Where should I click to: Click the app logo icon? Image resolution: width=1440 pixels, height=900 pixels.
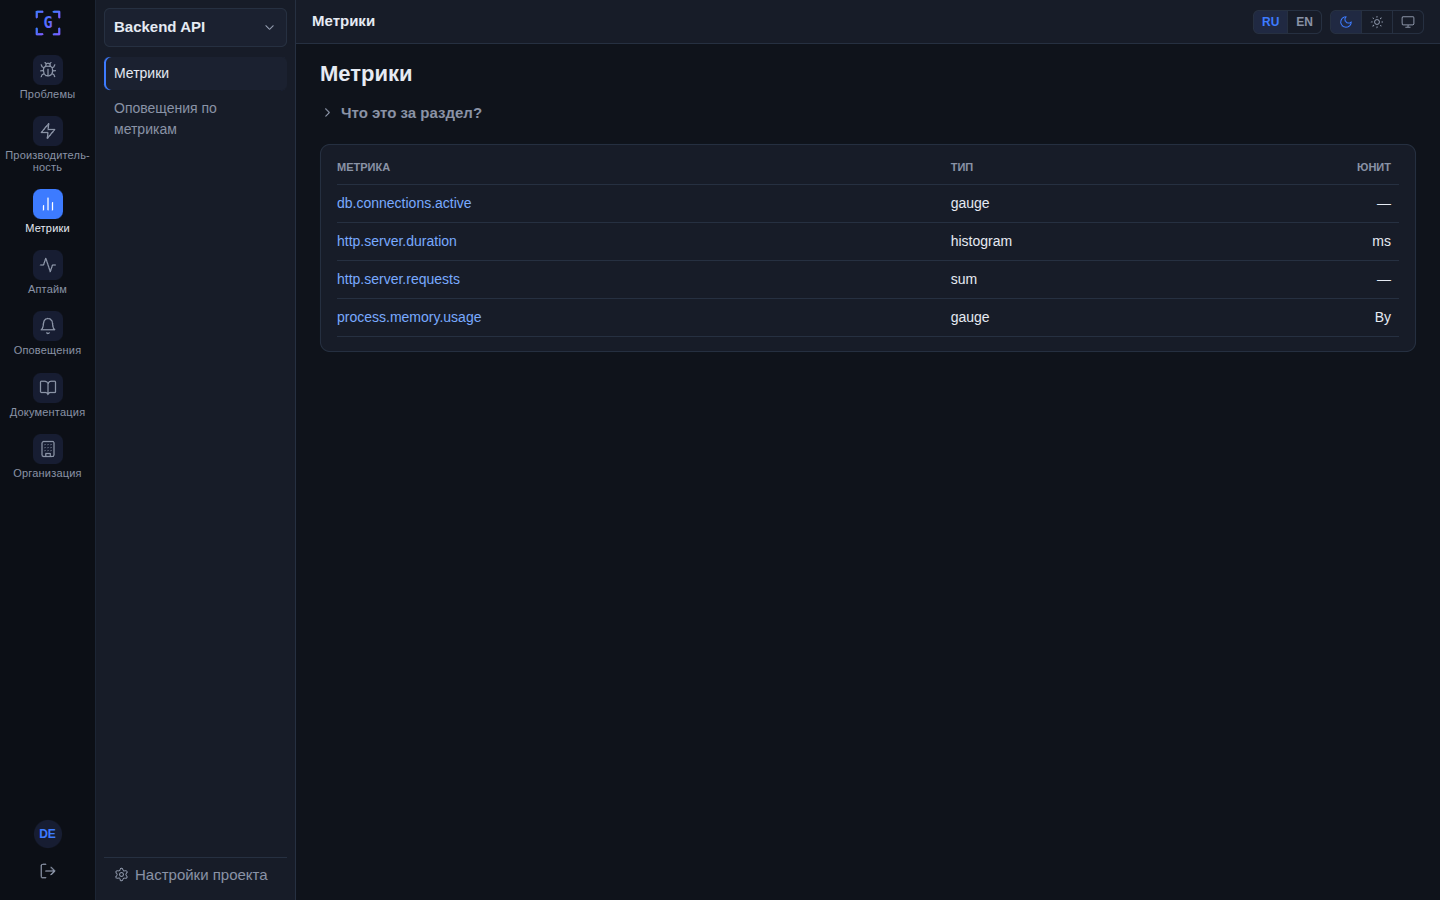[x=48, y=22]
